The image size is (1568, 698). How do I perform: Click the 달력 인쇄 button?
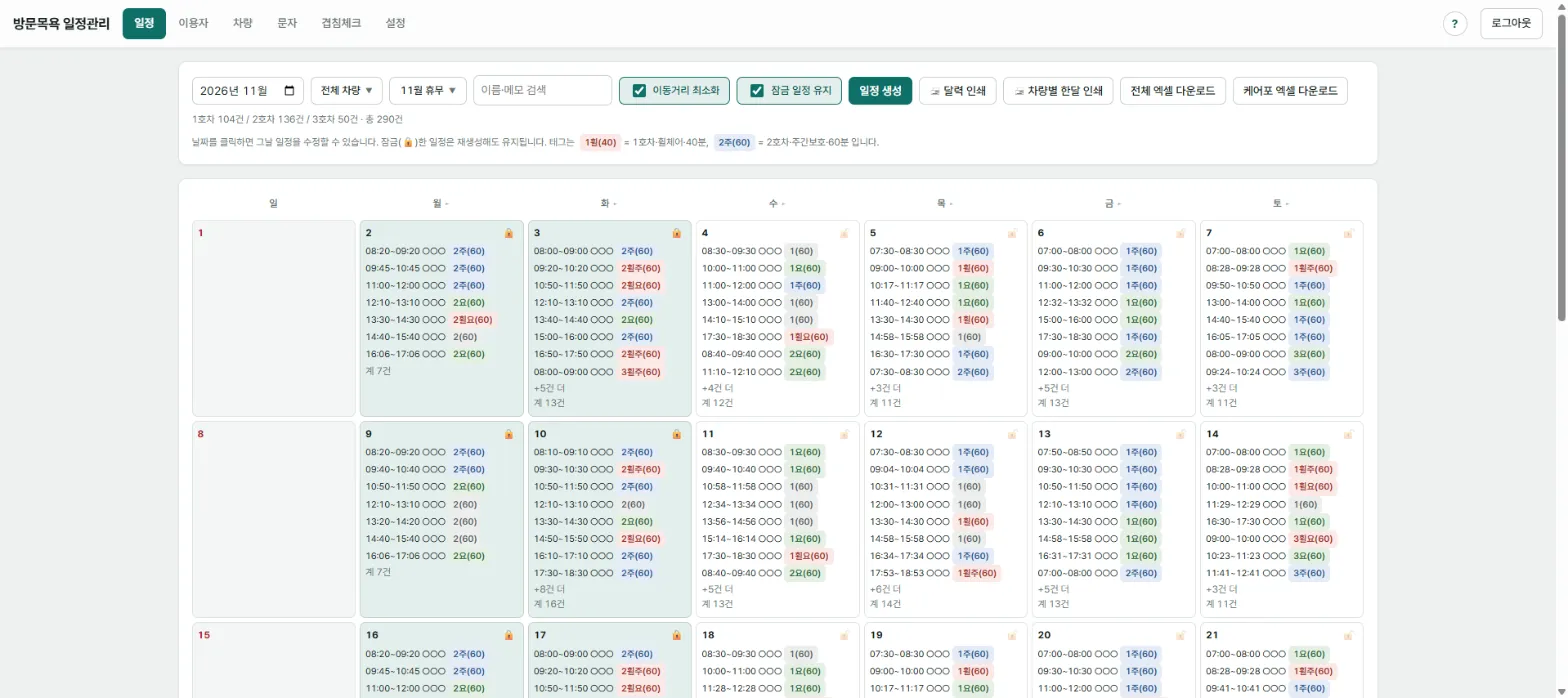pos(957,91)
